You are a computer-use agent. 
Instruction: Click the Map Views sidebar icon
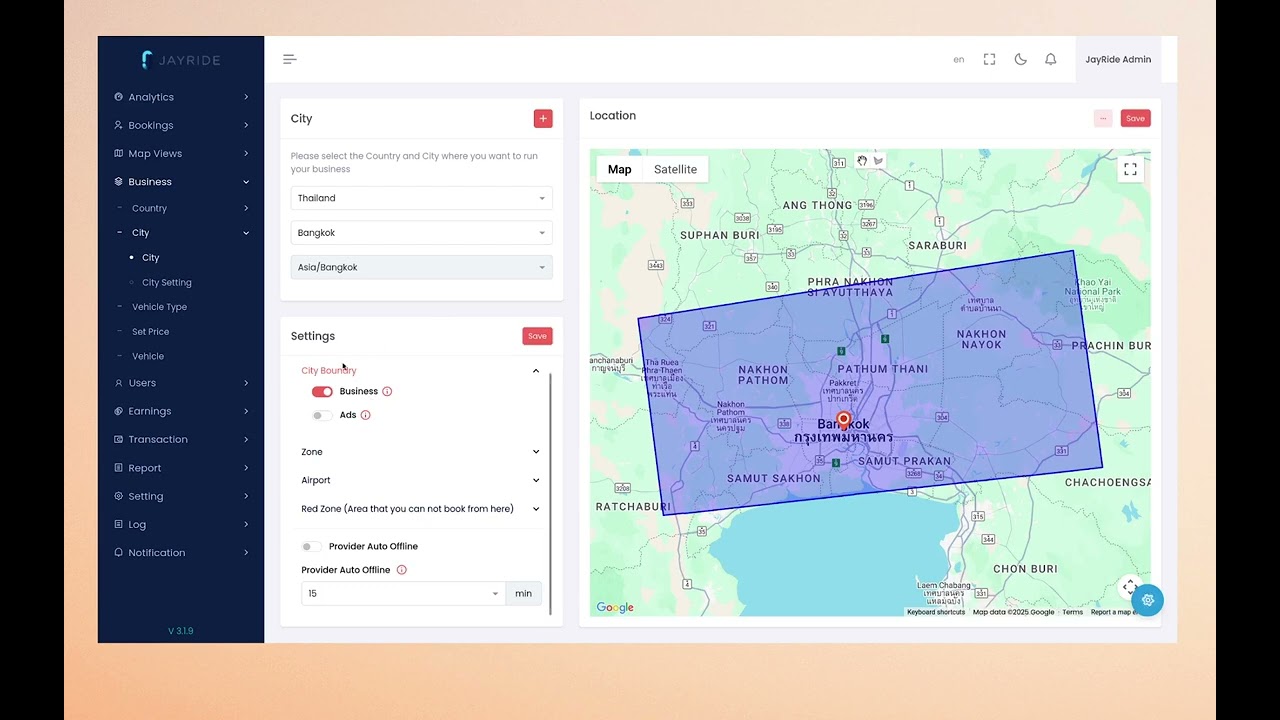point(119,153)
